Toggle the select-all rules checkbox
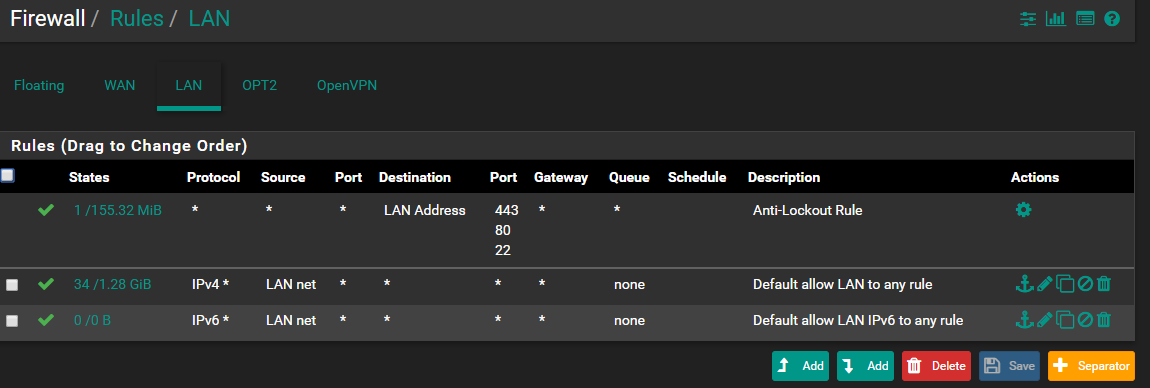This screenshot has height=388, width=1150. click(7, 175)
